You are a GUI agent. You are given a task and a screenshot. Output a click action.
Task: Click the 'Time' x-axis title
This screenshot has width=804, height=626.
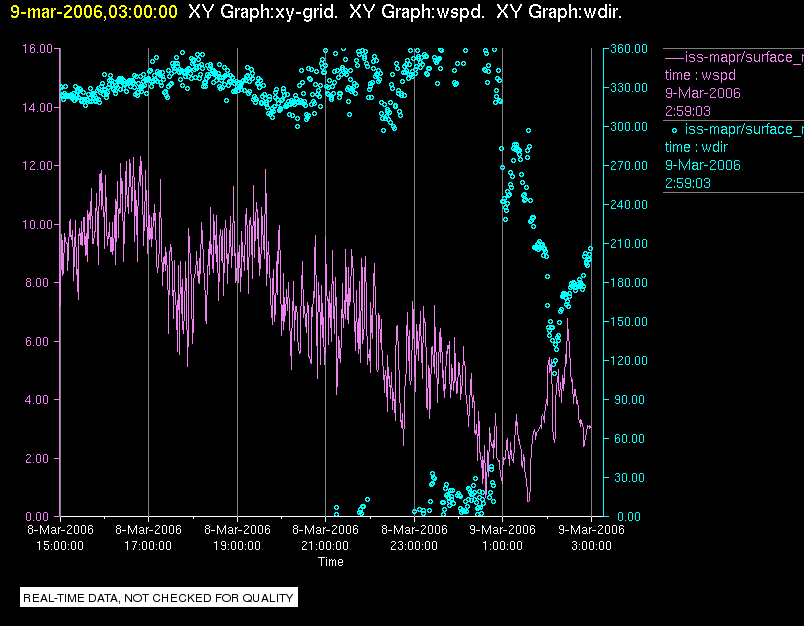331,562
